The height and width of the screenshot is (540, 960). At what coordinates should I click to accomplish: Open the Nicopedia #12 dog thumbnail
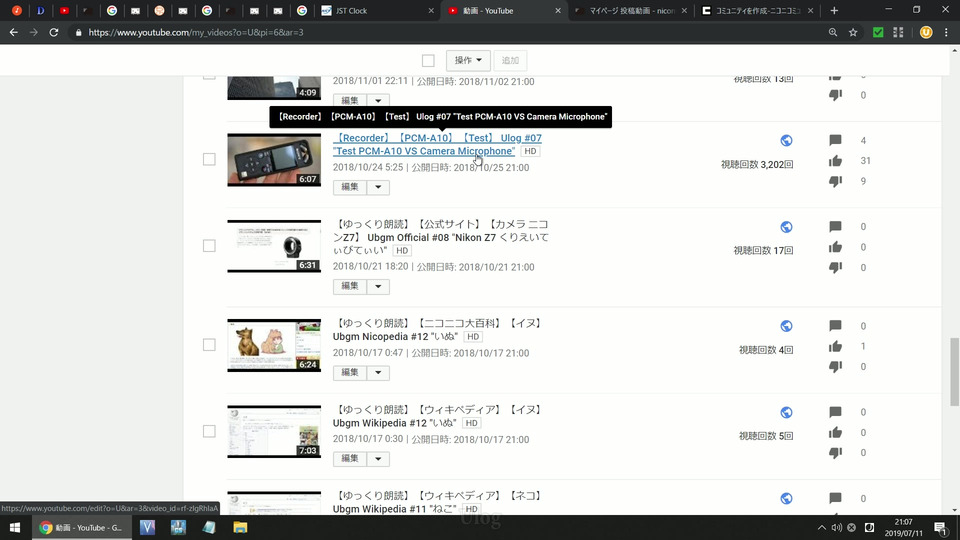[274, 345]
